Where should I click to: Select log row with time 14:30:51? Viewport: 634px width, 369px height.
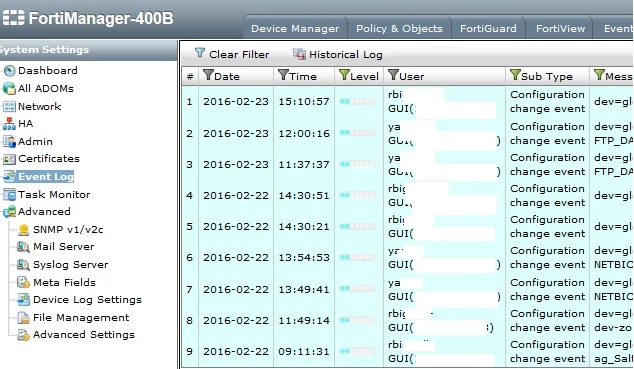coord(407,196)
